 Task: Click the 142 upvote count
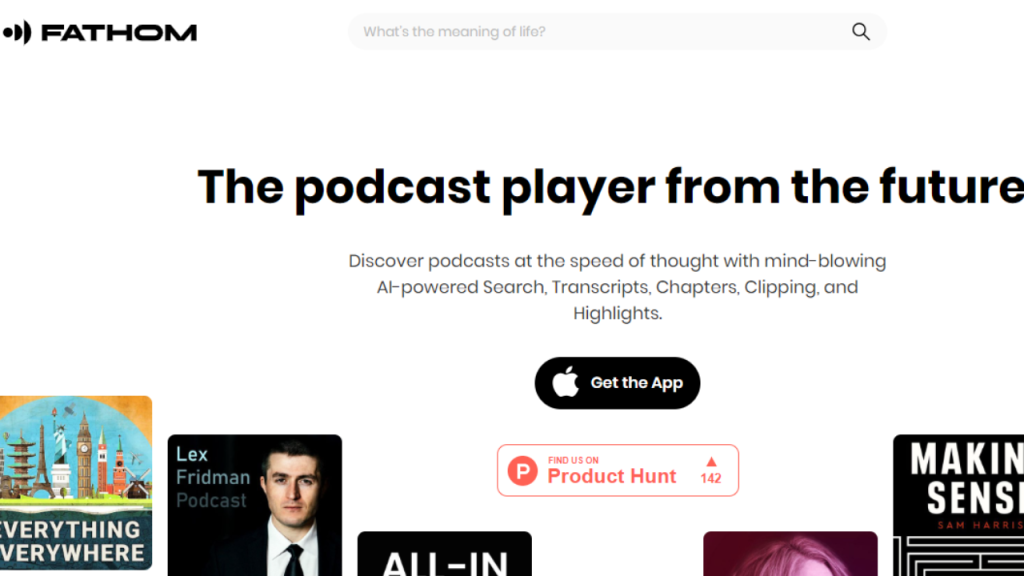[711, 479]
